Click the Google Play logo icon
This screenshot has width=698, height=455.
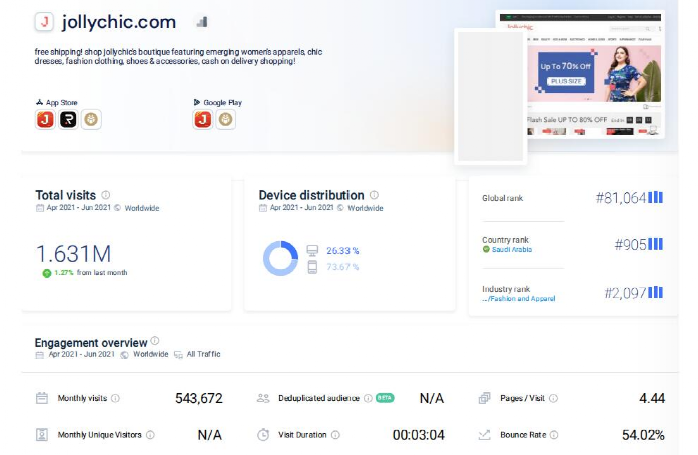(x=197, y=102)
